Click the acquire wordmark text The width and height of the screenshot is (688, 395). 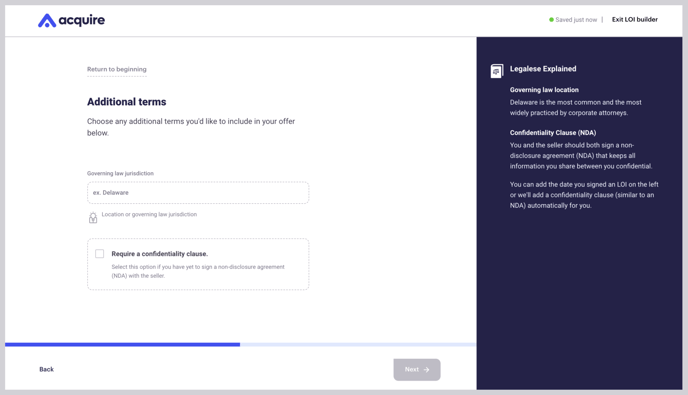(82, 20)
